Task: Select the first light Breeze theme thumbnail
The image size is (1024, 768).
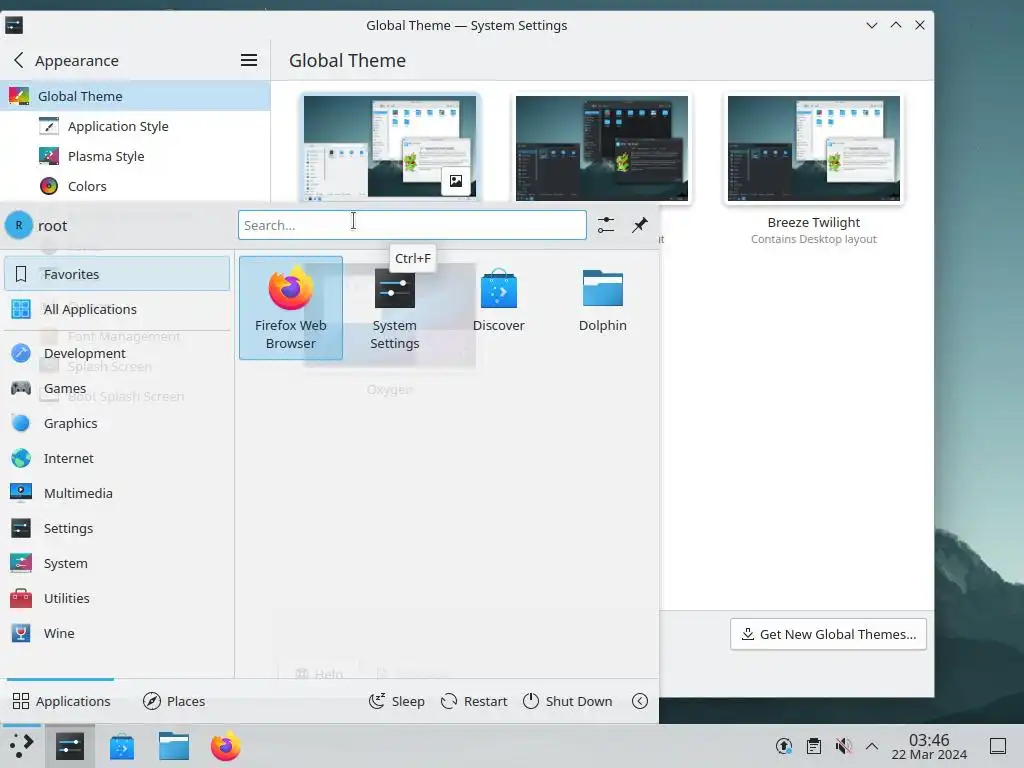Action: [390, 148]
